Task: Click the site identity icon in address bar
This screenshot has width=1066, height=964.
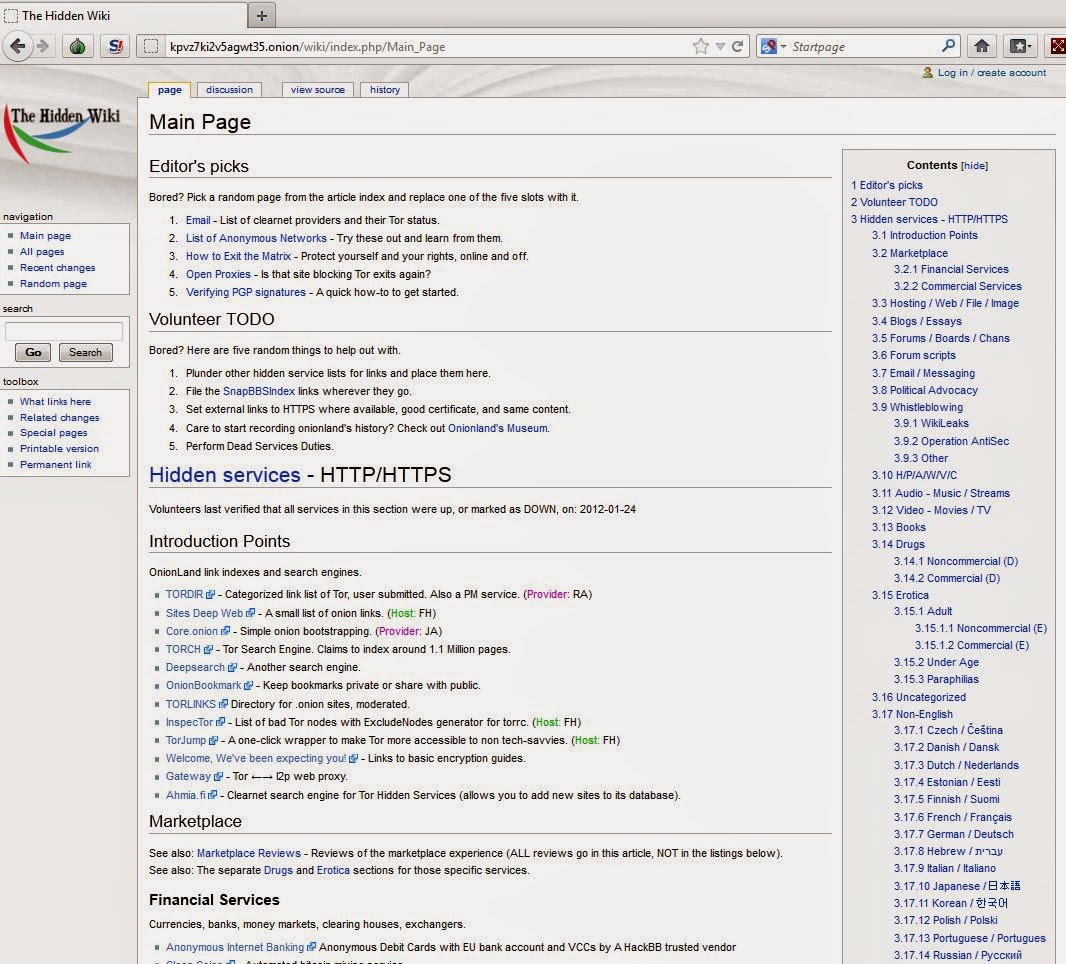Action: pyautogui.click(x=151, y=46)
